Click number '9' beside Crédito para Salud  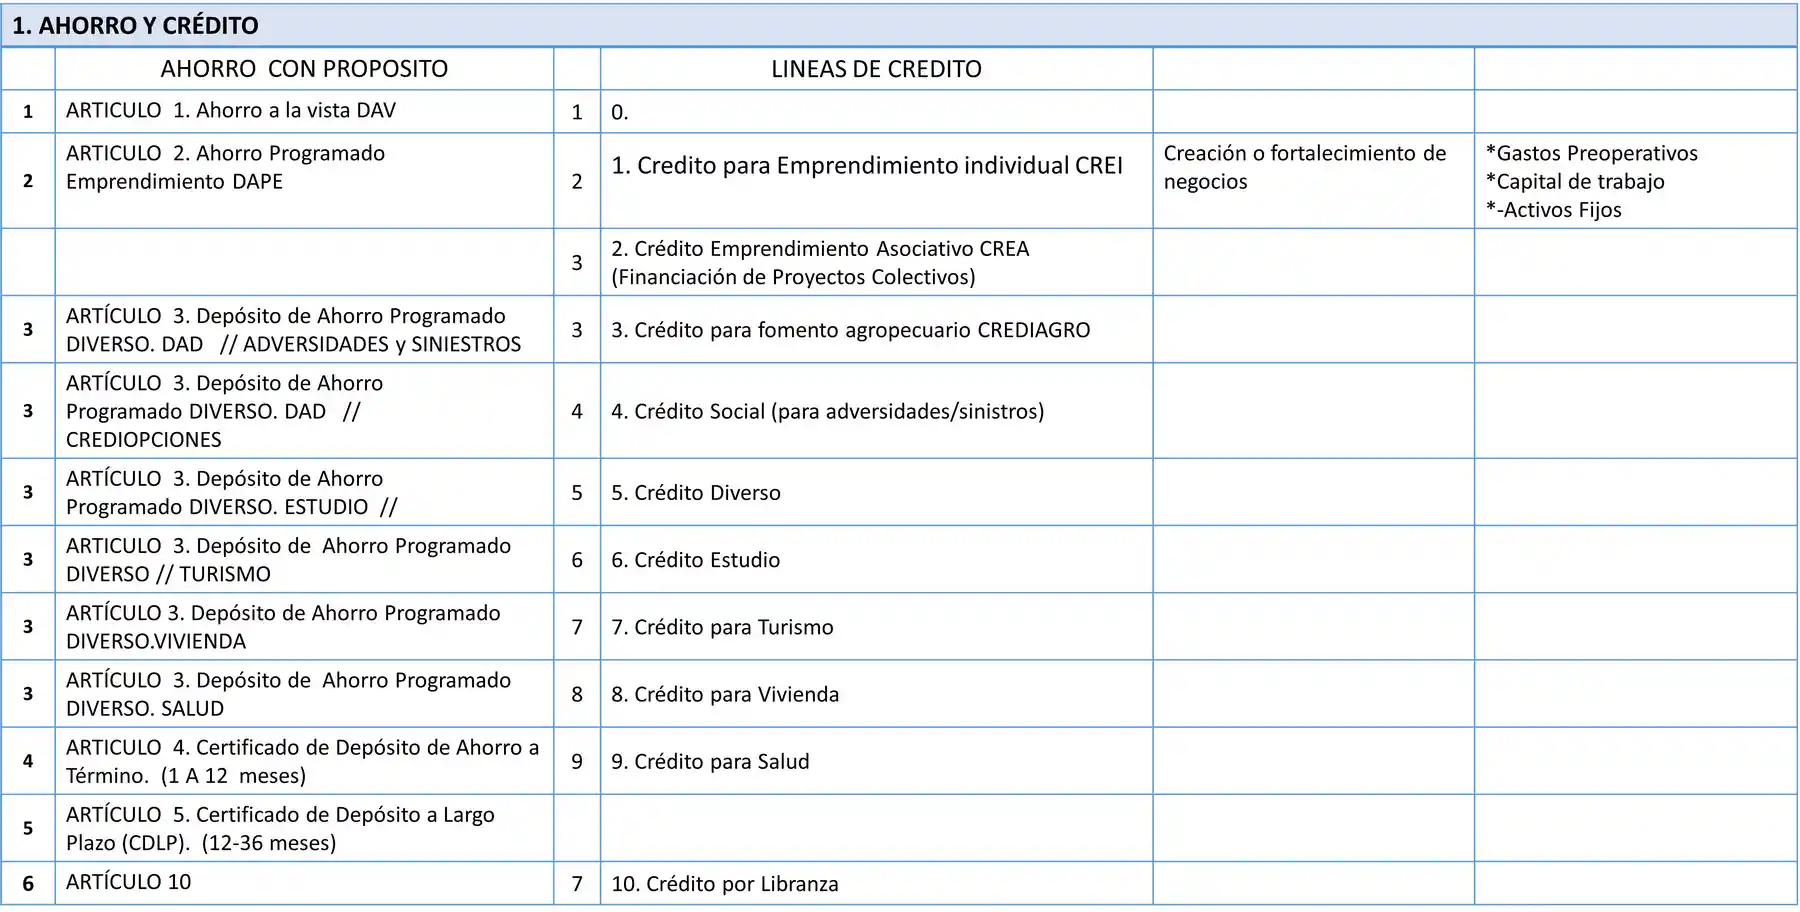[x=577, y=761]
